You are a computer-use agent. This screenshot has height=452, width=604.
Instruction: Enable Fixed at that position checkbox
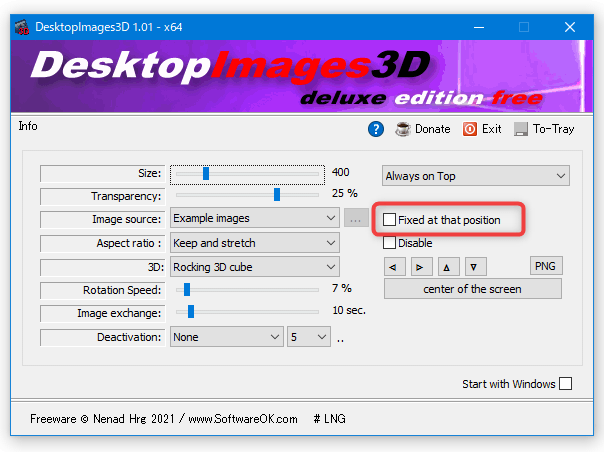[x=389, y=220]
